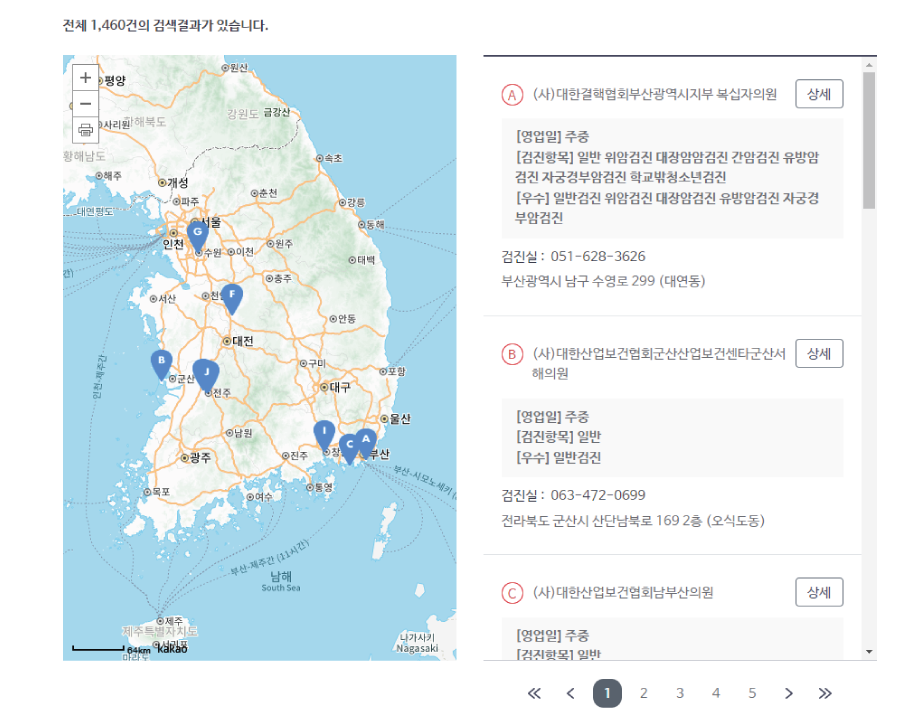Image resolution: width=921 pixels, height=716 pixels.
Task: Open 상세 for 대한결핵협회부산광역시지부 clinic
Action: (819, 94)
